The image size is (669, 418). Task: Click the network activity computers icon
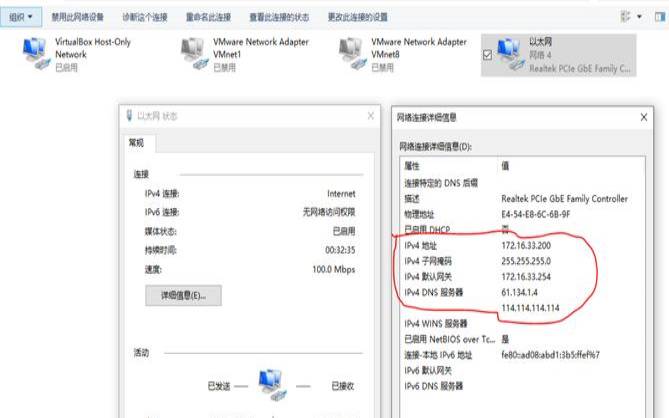269,384
